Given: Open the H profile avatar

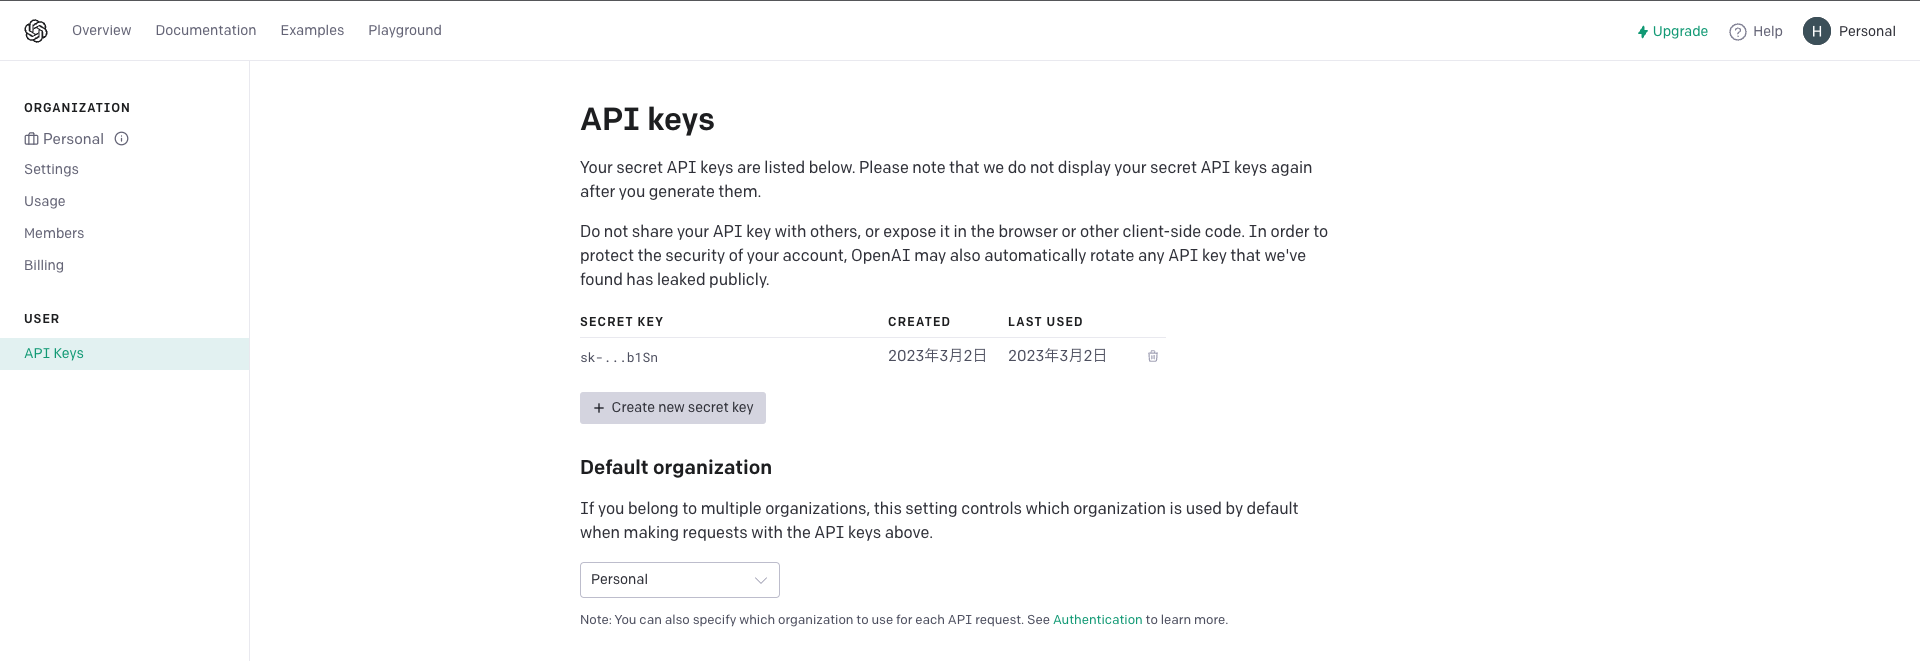Looking at the screenshot, I should 1816,31.
